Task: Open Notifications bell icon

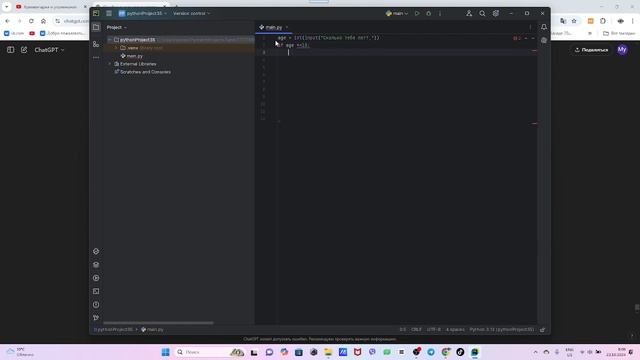Action: tap(544, 27)
